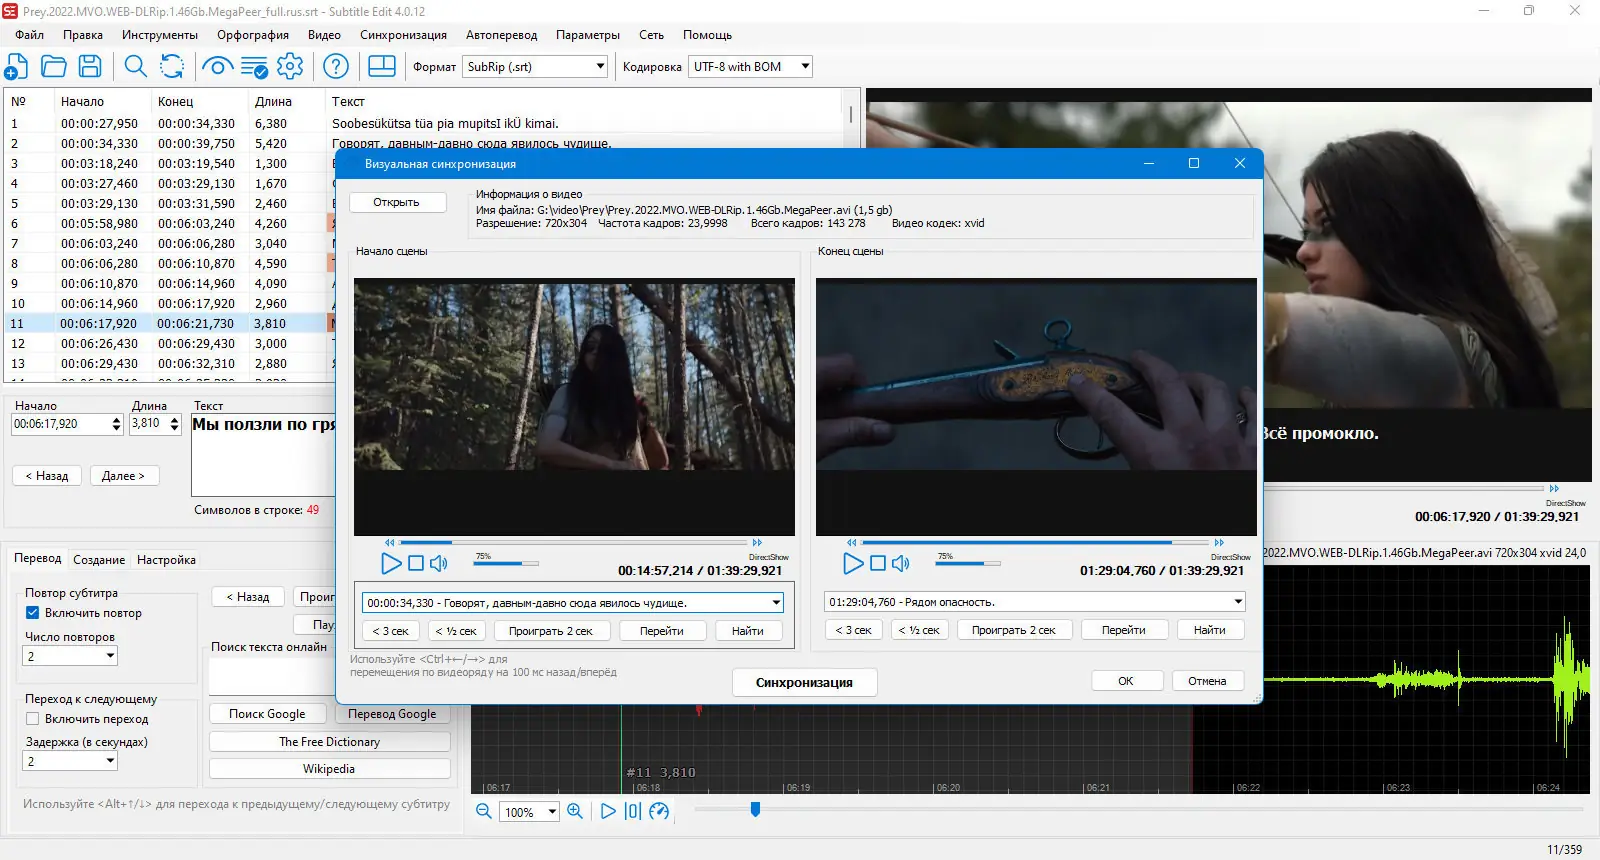This screenshot has width=1600, height=860.
Task: Click fast-forward arrows above end scene seek bar
Action: [x=1220, y=542]
